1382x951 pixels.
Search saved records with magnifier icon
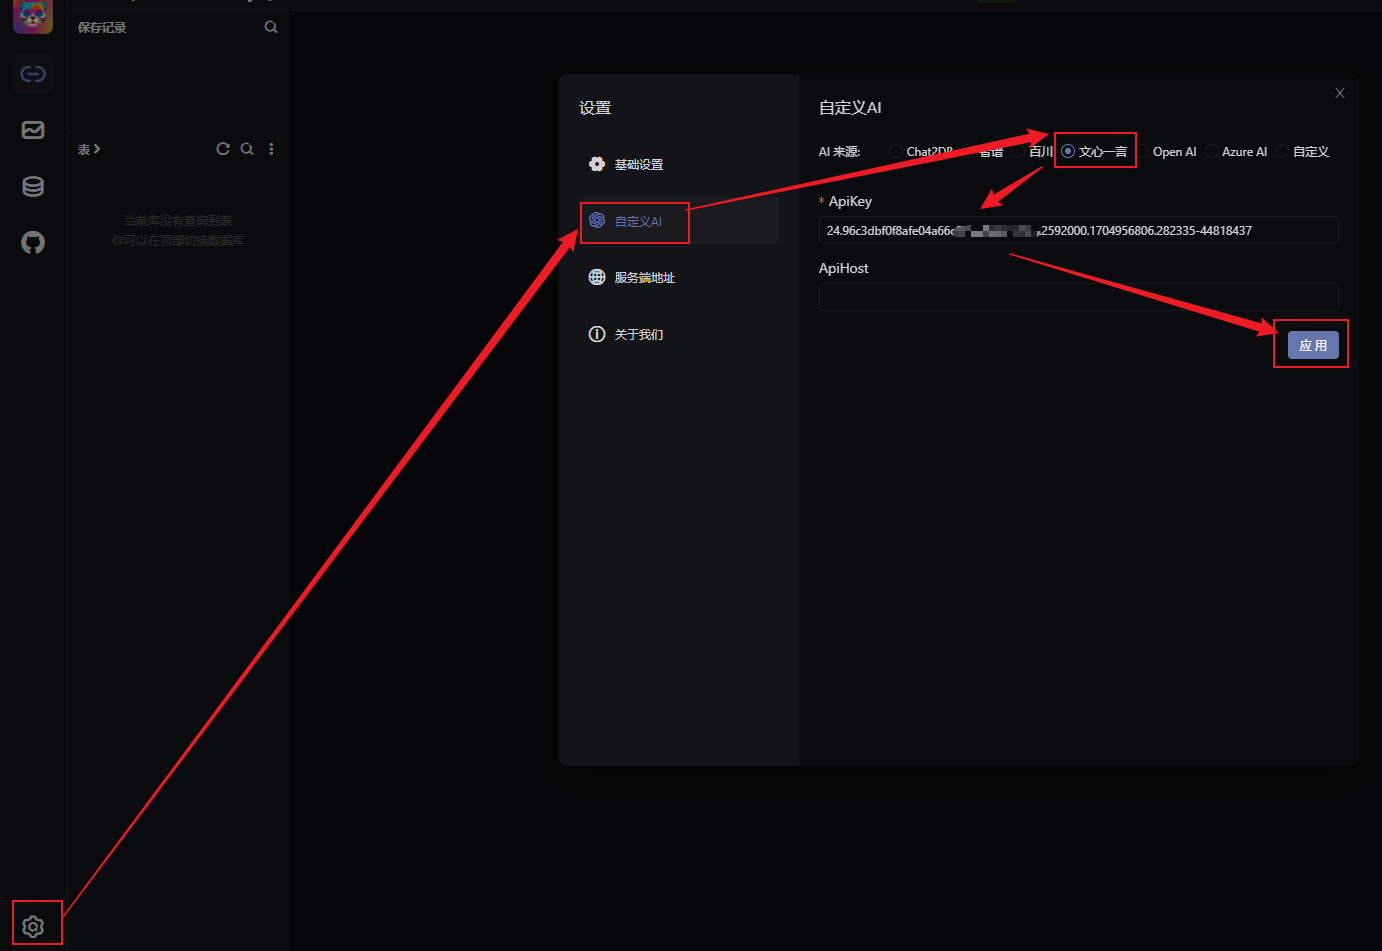271,27
